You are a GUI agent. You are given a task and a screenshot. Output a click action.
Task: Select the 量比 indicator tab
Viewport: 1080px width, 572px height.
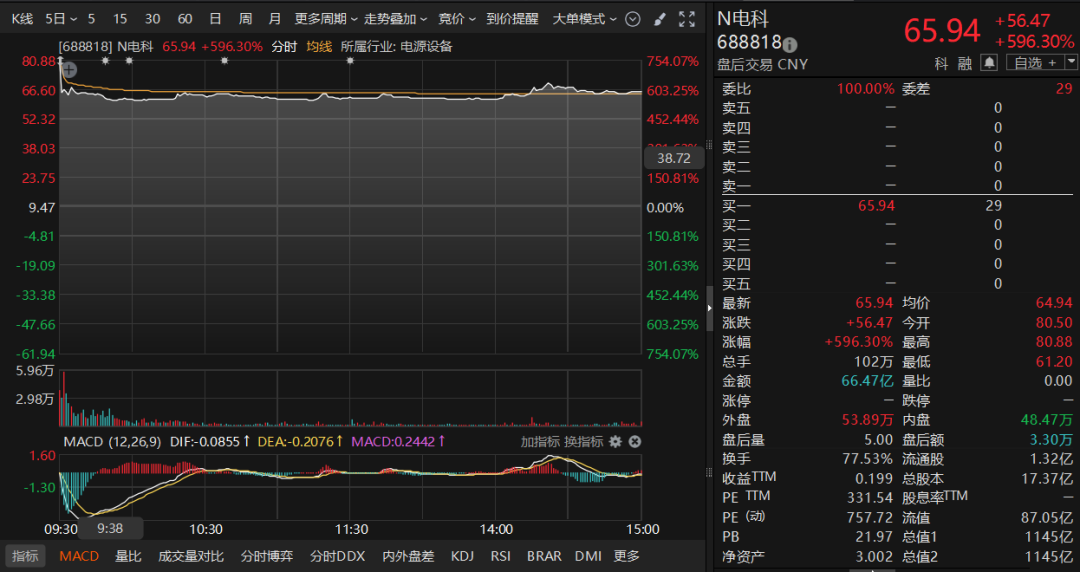(128, 556)
